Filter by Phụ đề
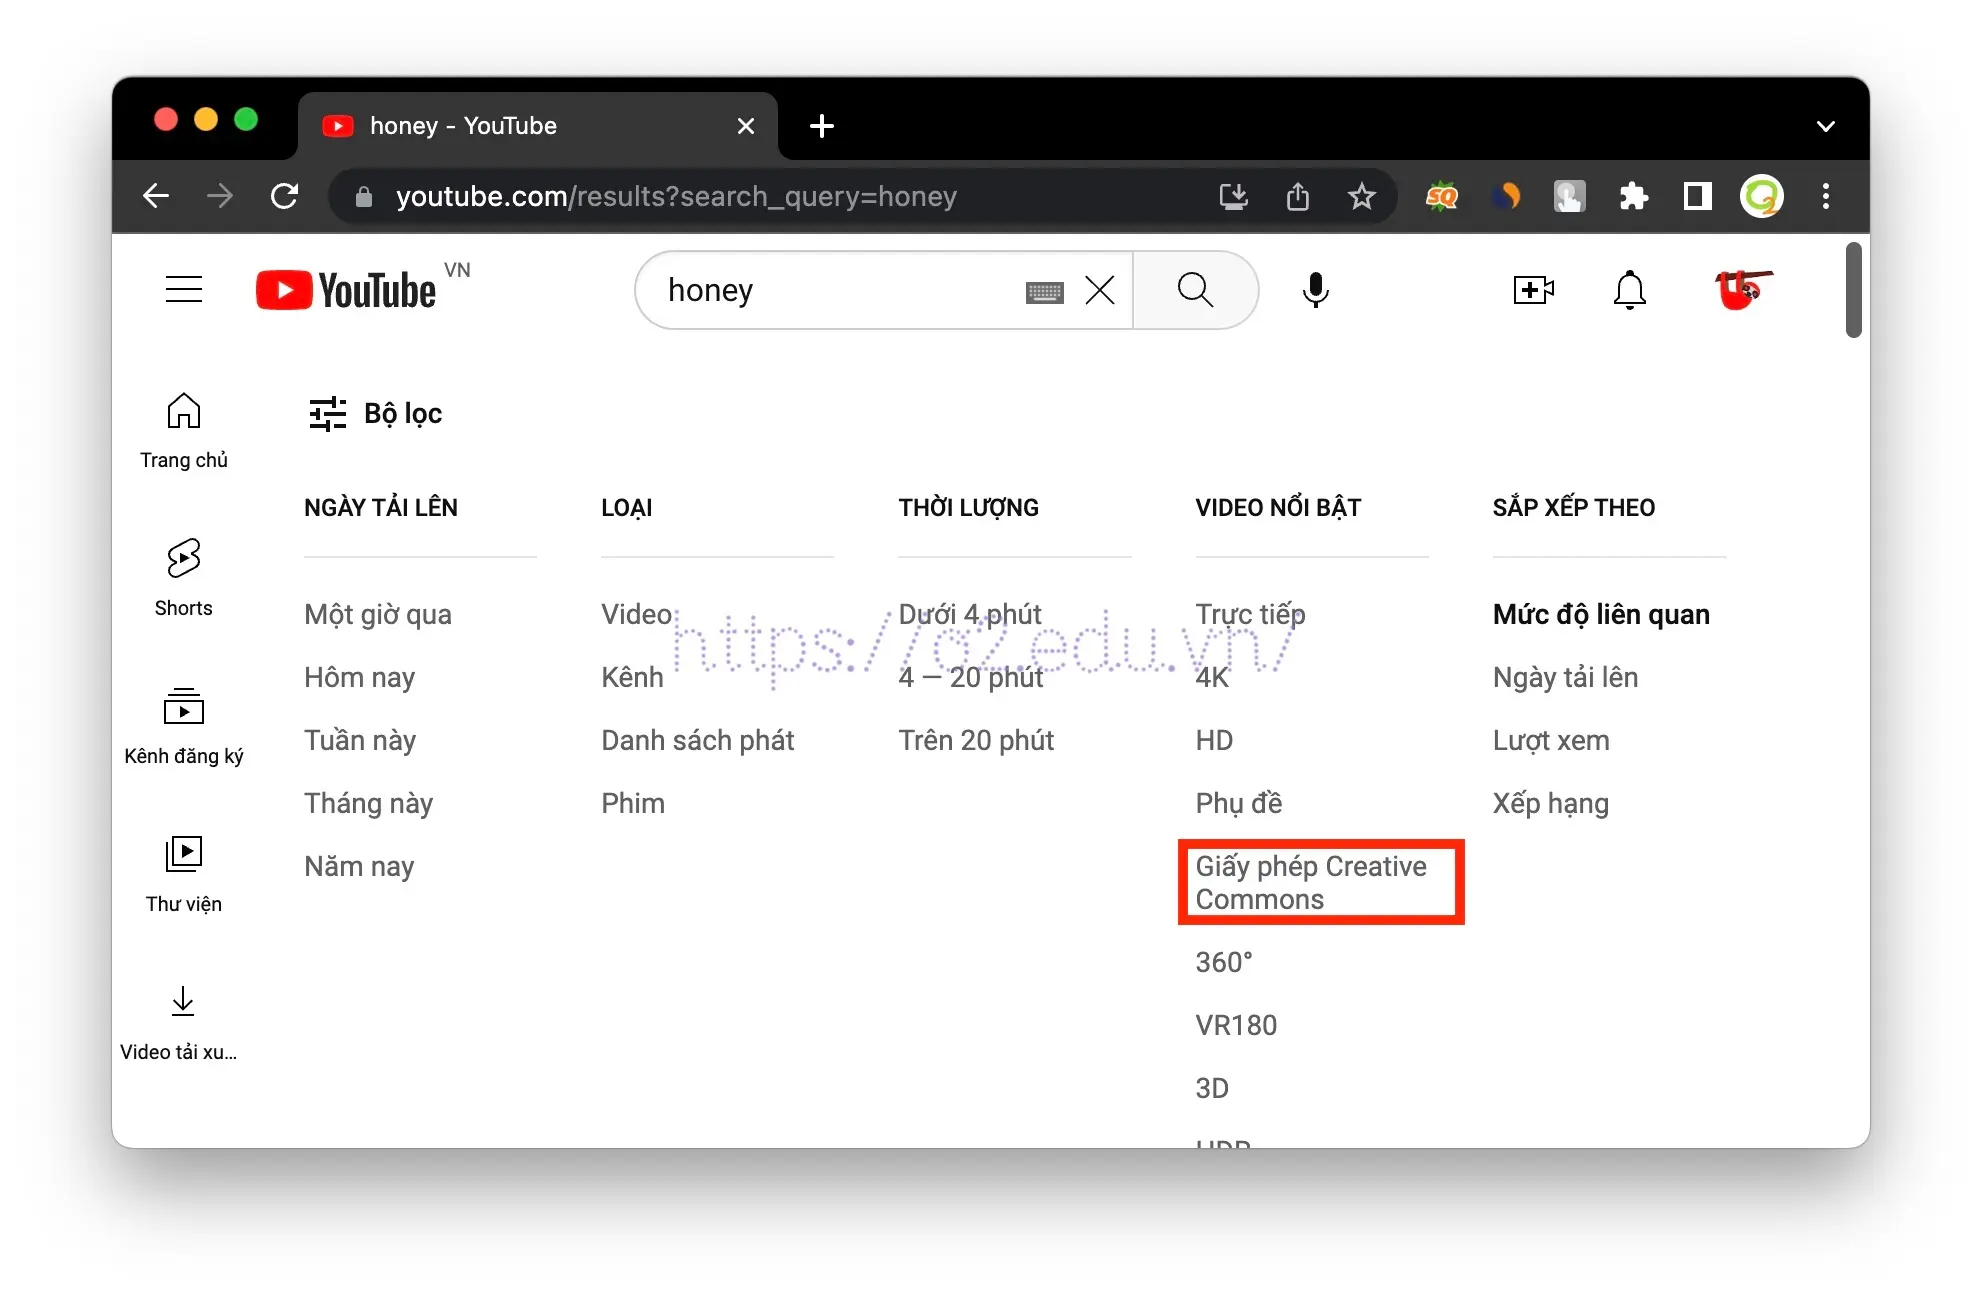This screenshot has height=1296, width=1982. click(1239, 803)
